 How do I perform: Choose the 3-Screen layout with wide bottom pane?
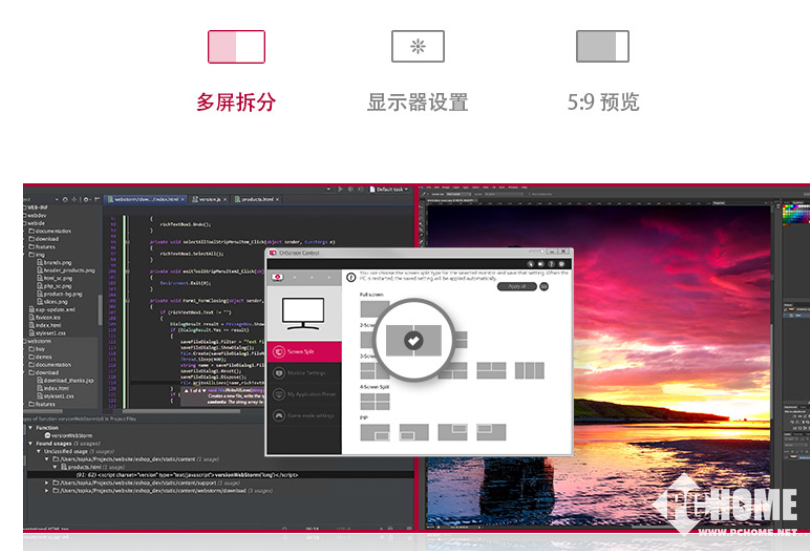(491, 371)
